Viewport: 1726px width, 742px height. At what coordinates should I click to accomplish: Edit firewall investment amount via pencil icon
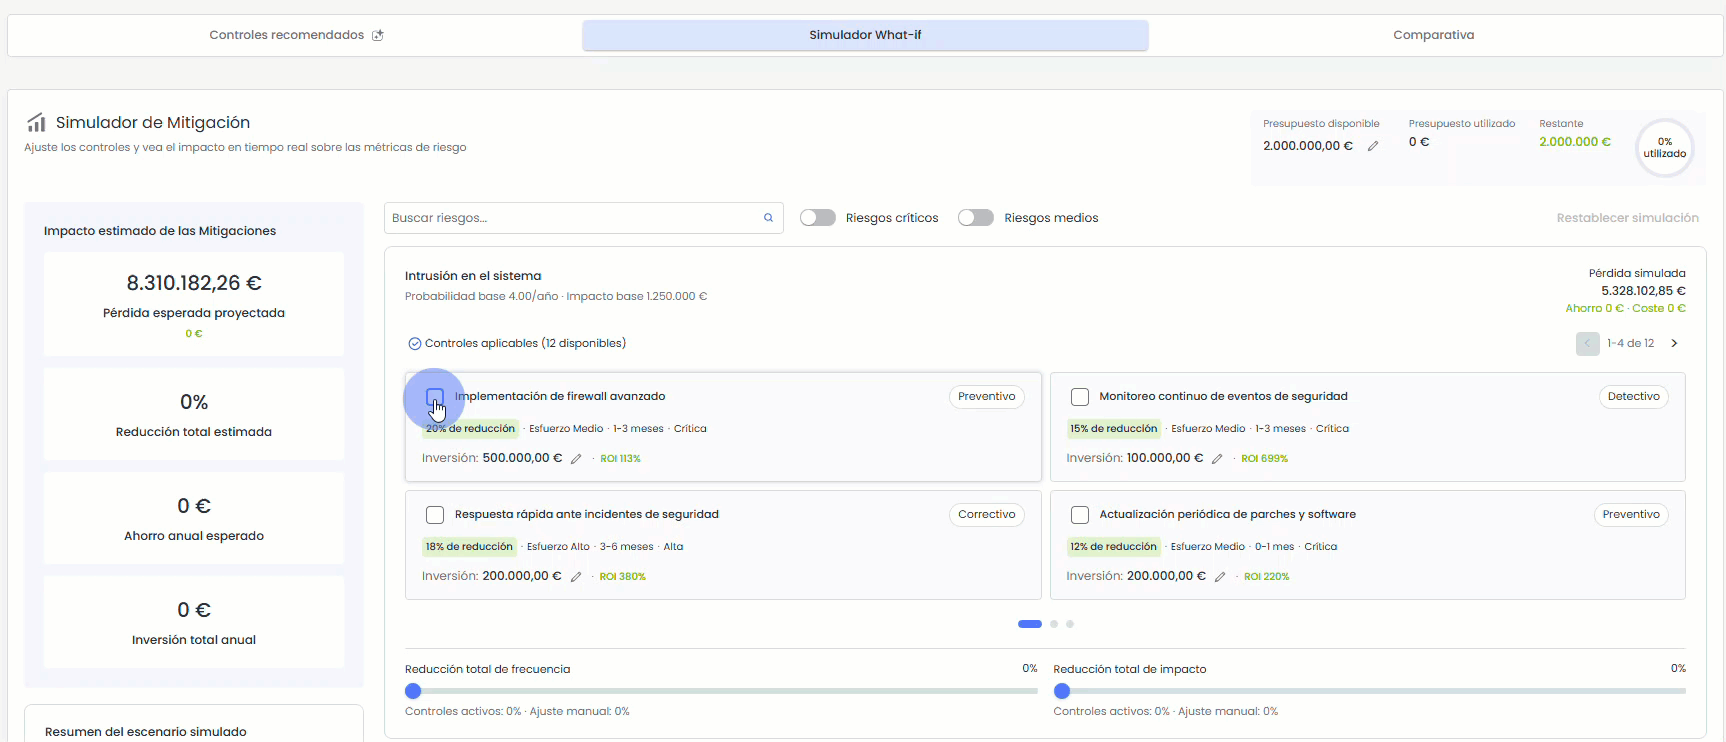tap(576, 459)
